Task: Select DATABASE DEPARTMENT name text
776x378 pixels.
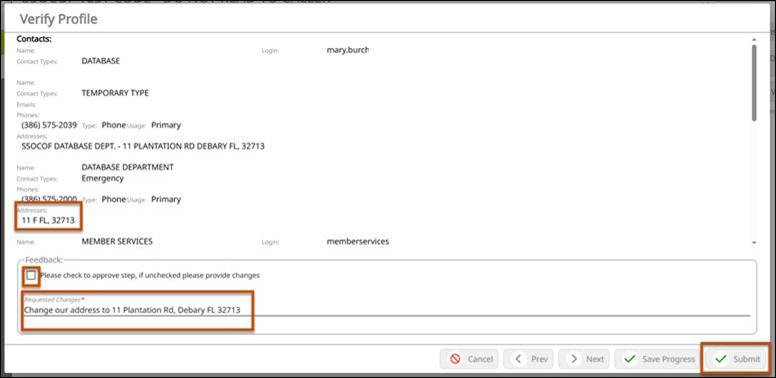Action: (127, 167)
